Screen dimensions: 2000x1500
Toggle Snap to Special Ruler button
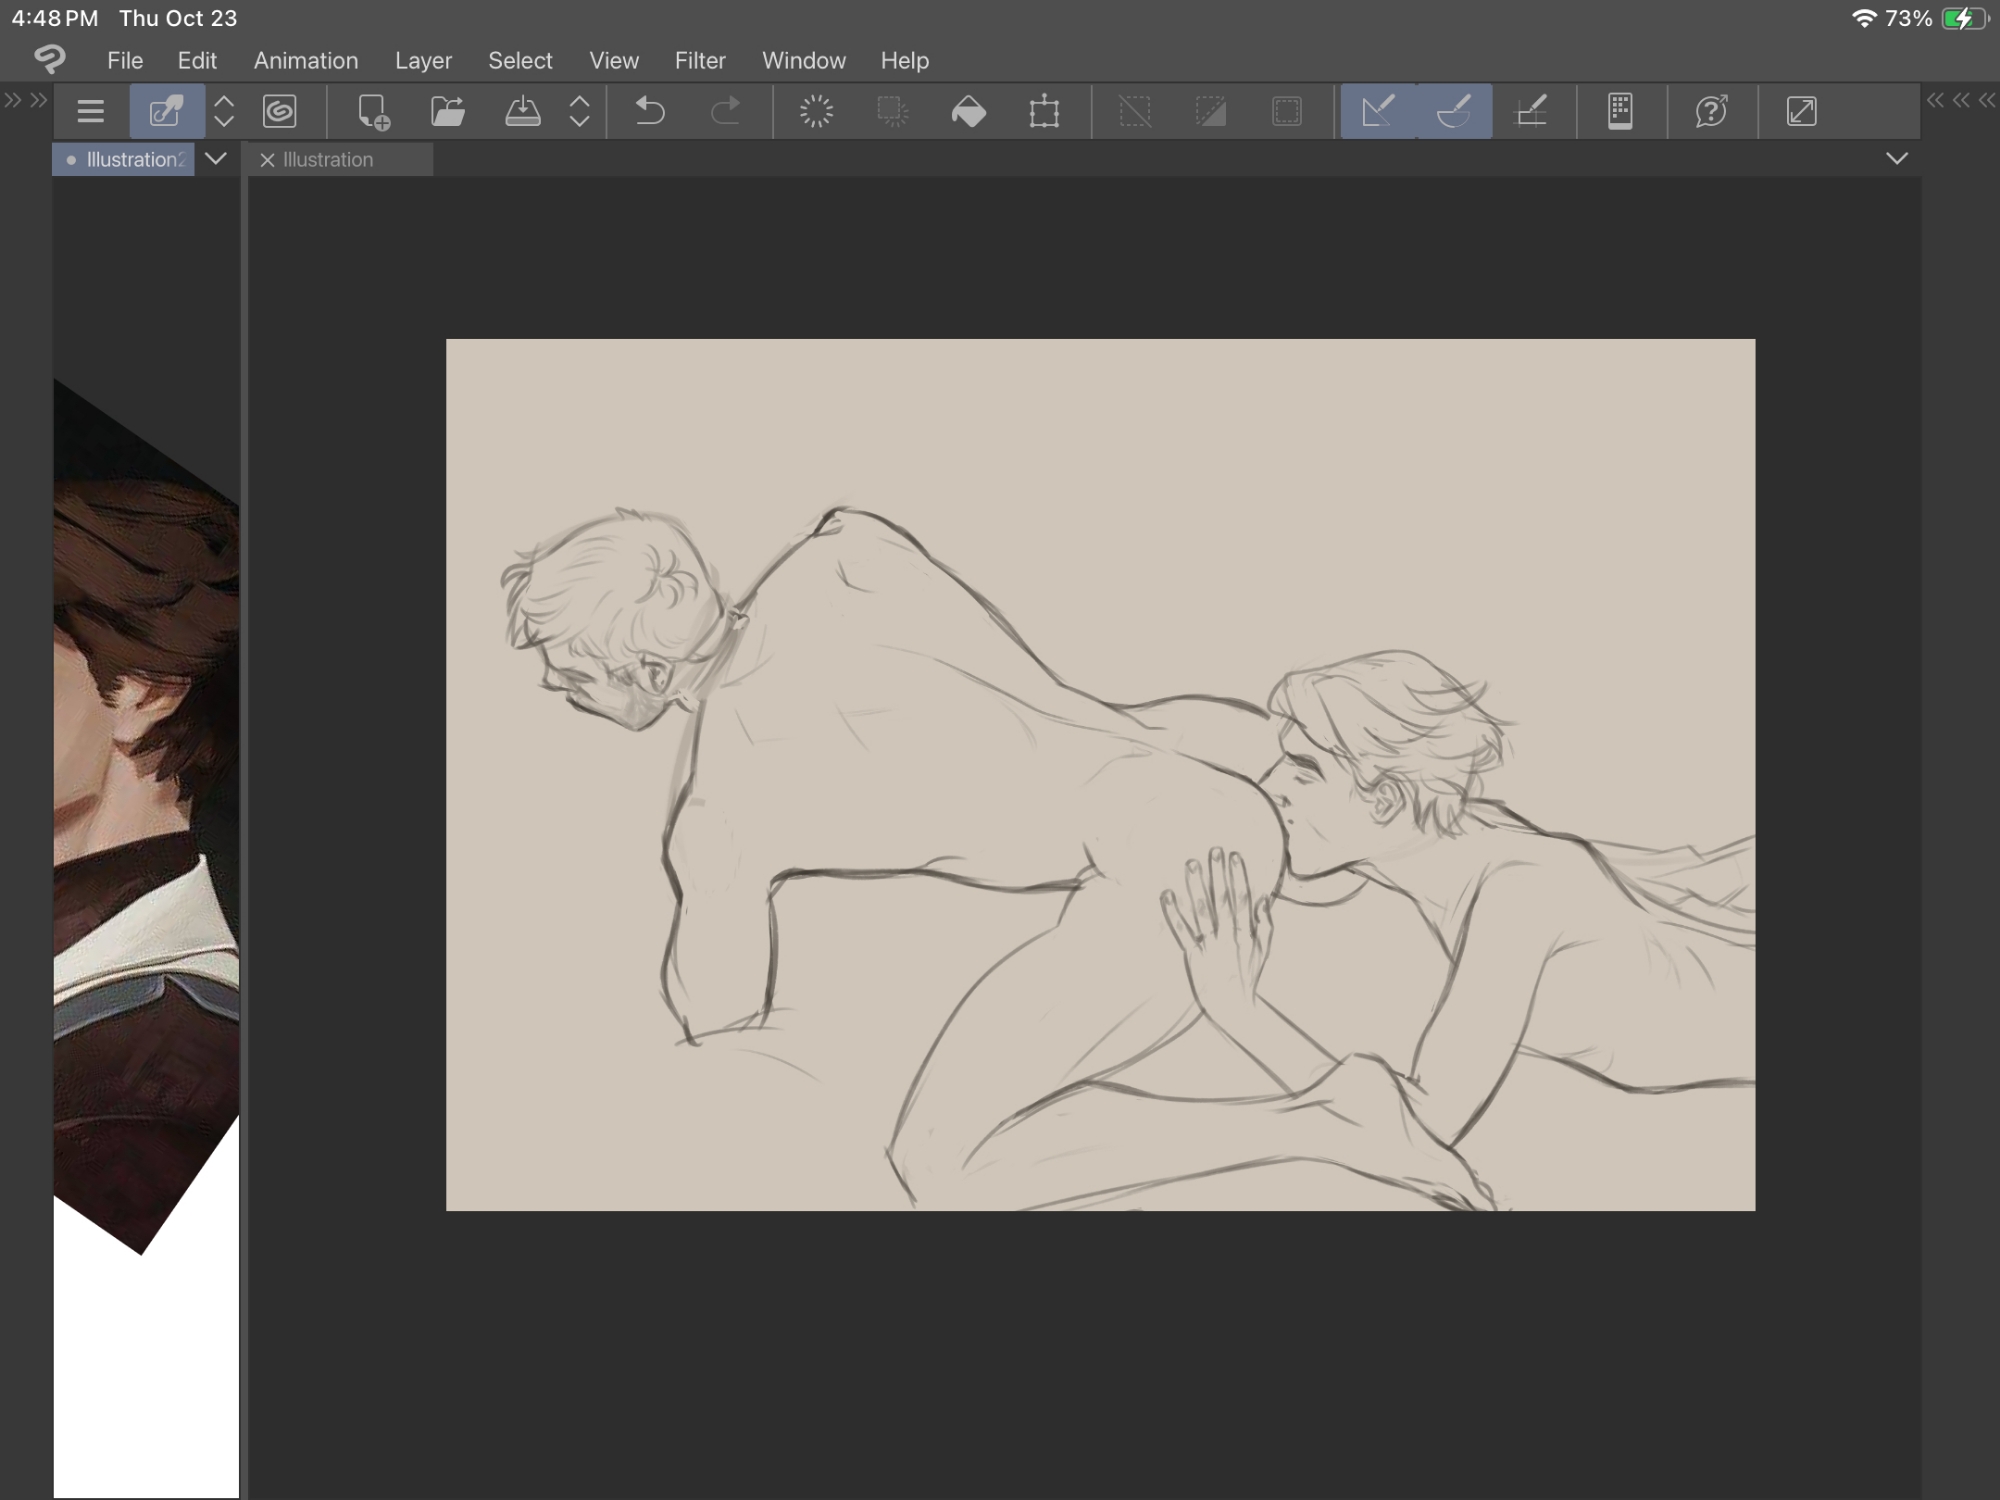click(1454, 111)
